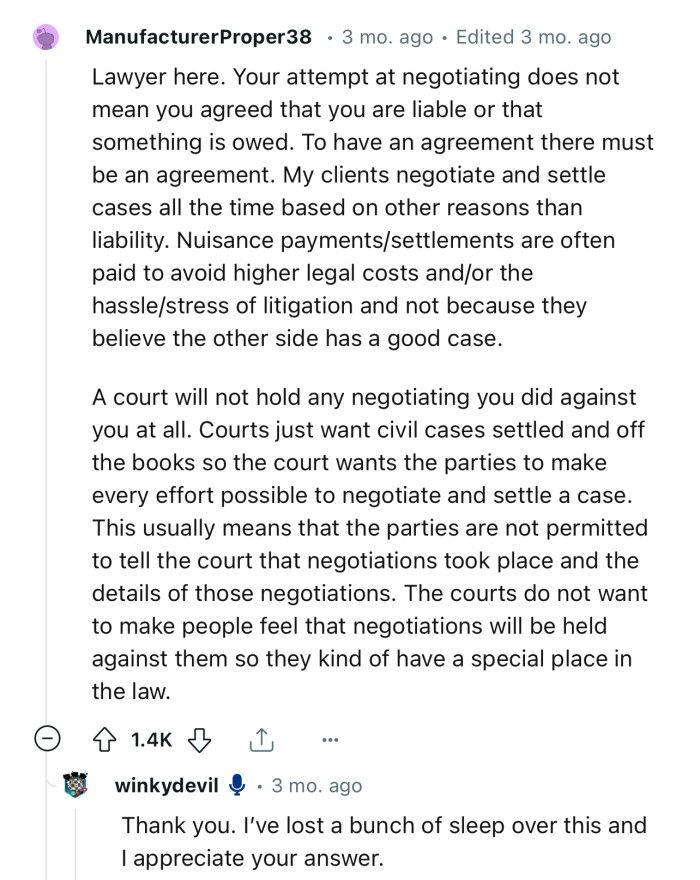
Task: View winkydevil's profile by clicking the username
Action: [166, 785]
